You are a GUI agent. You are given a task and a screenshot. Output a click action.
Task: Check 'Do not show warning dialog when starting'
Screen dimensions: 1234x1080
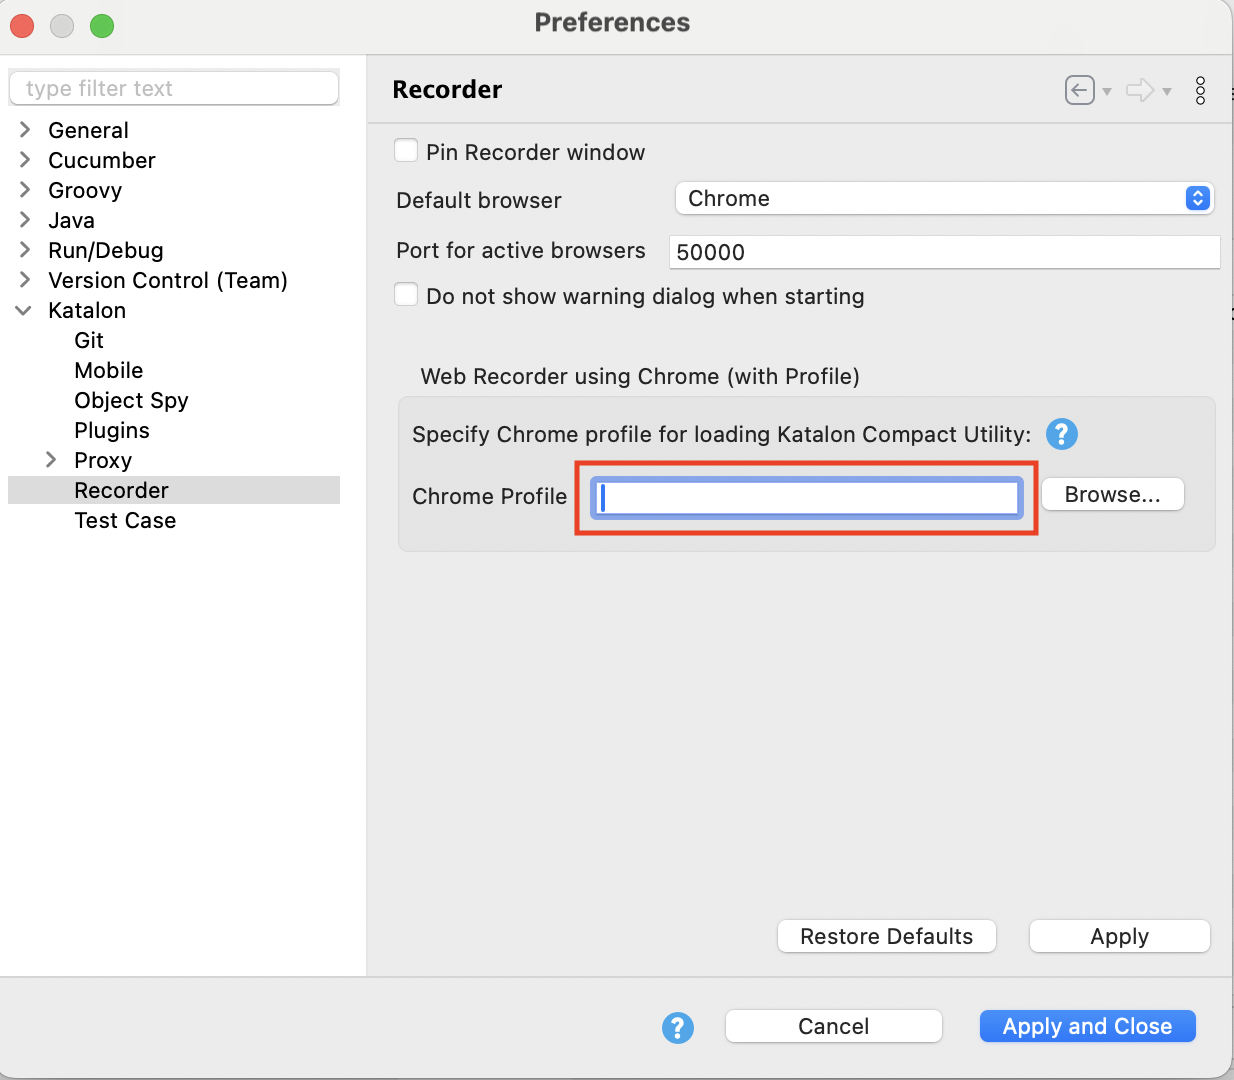pos(406,295)
